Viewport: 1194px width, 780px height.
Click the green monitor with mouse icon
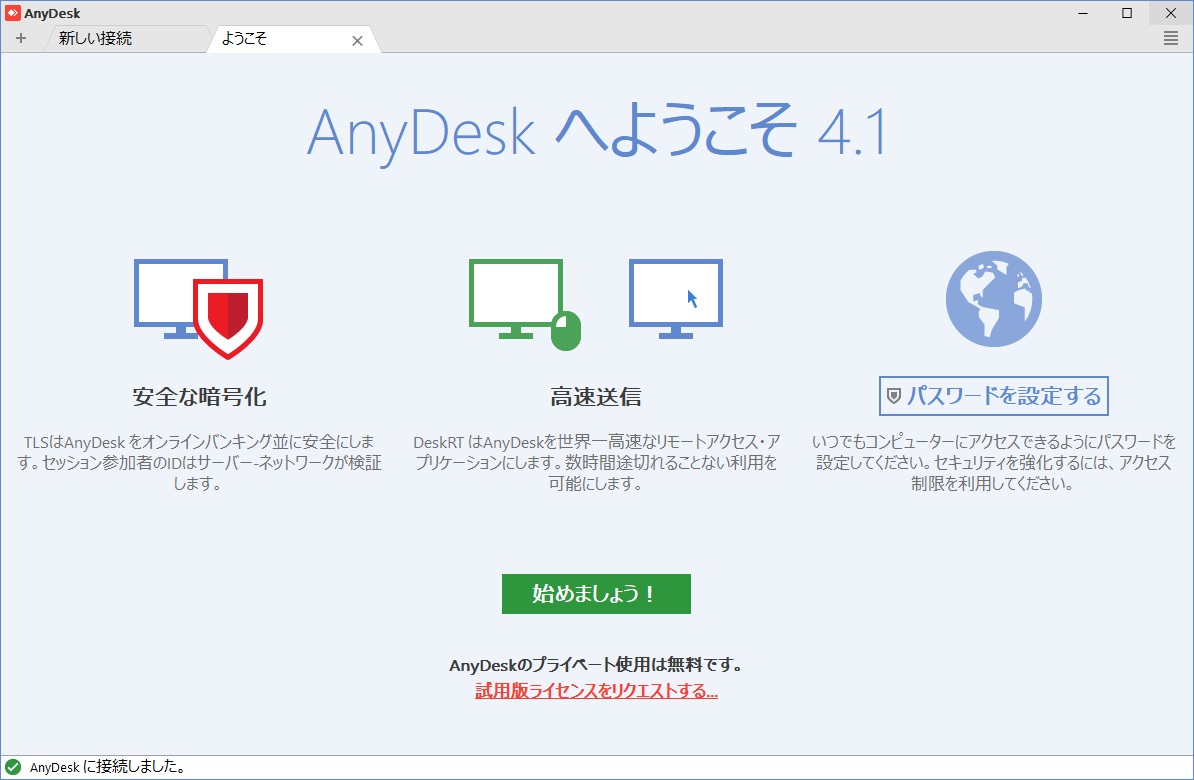524,304
